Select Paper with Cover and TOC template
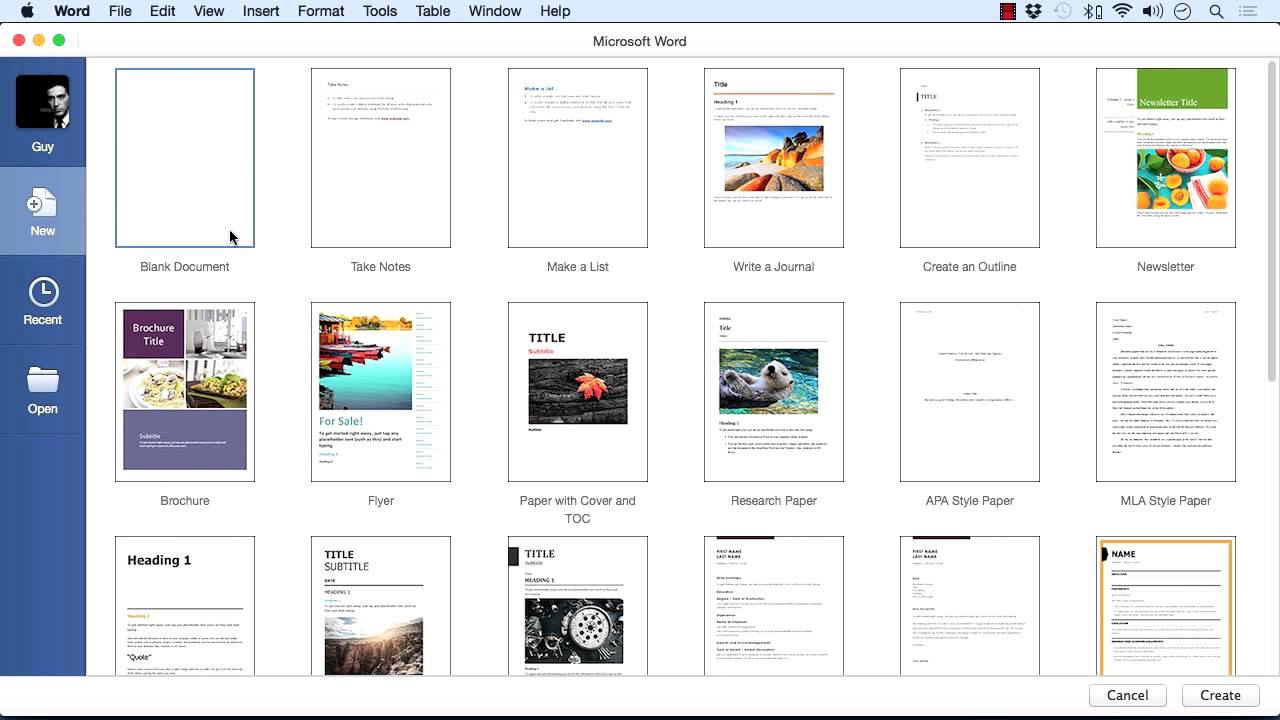The height and width of the screenshot is (720, 1280). coord(577,392)
